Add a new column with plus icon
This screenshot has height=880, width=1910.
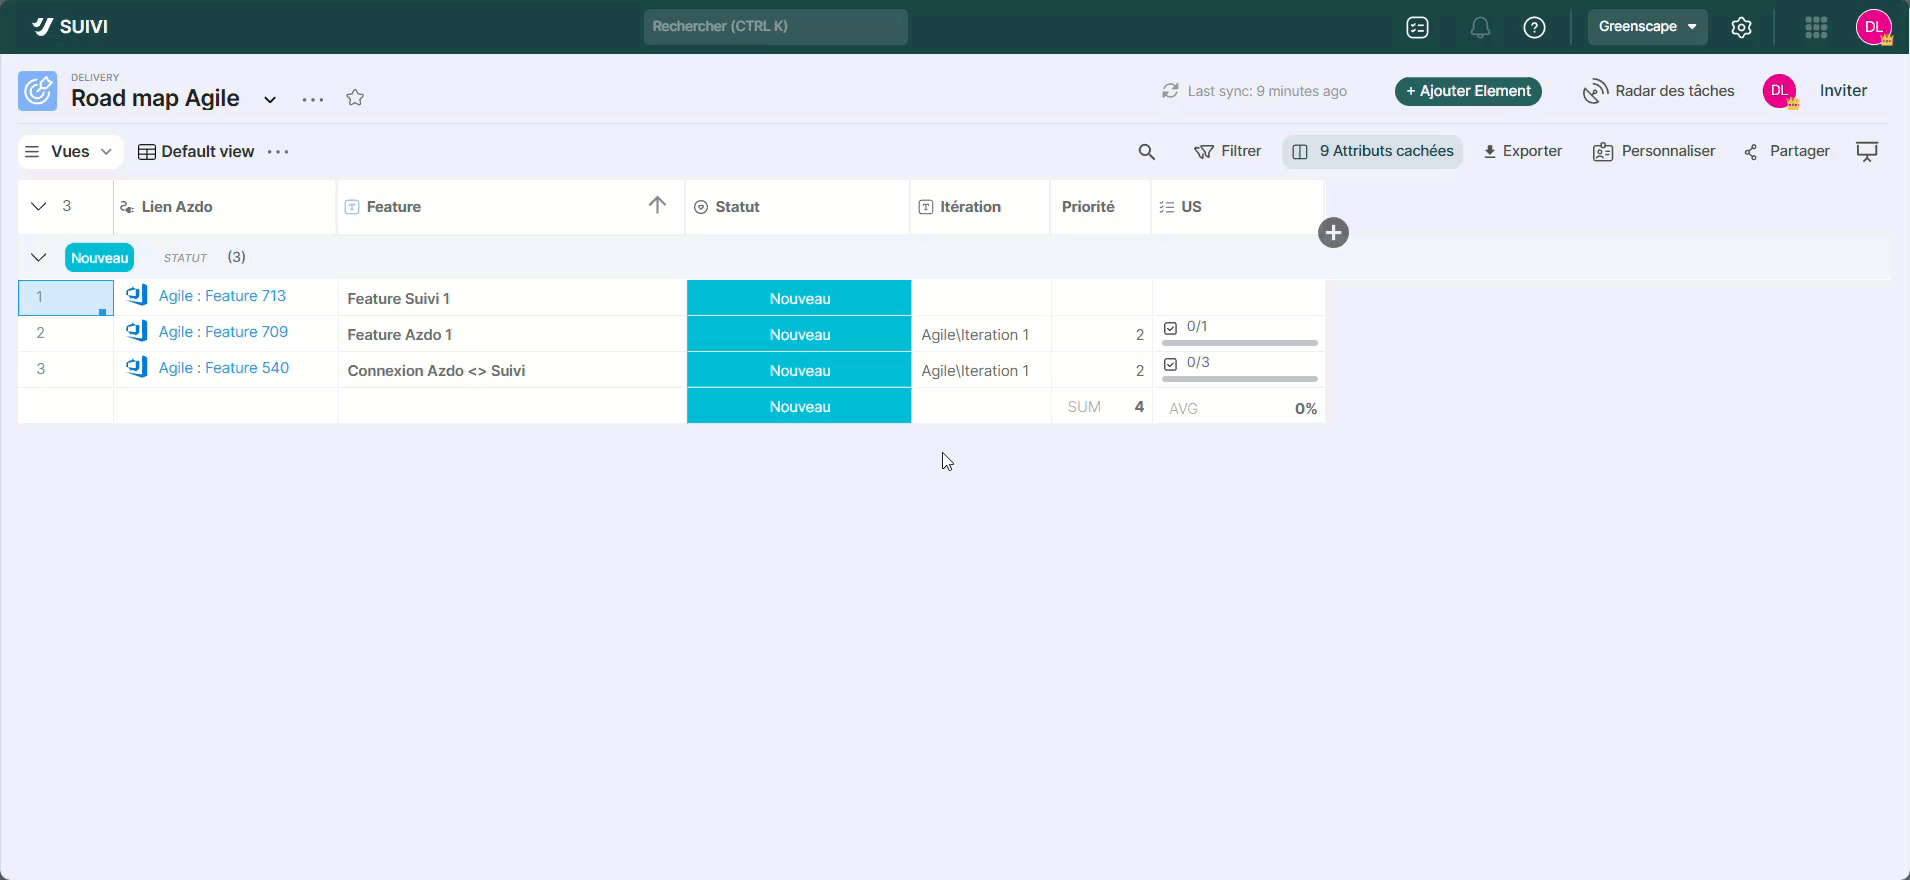(1333, 233)
